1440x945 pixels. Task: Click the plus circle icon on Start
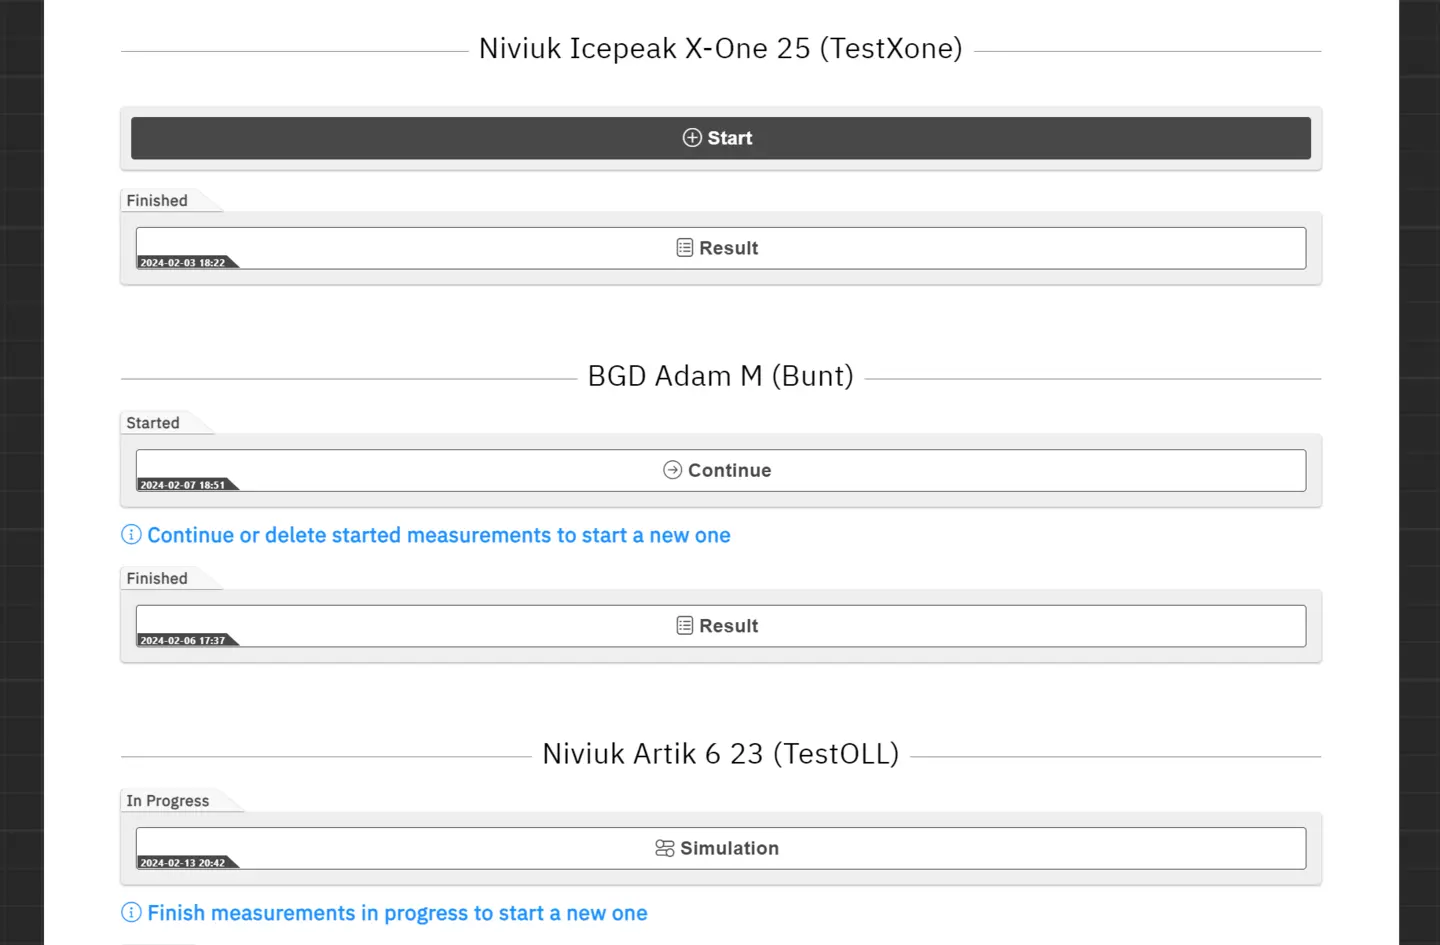tap(692, 138)
